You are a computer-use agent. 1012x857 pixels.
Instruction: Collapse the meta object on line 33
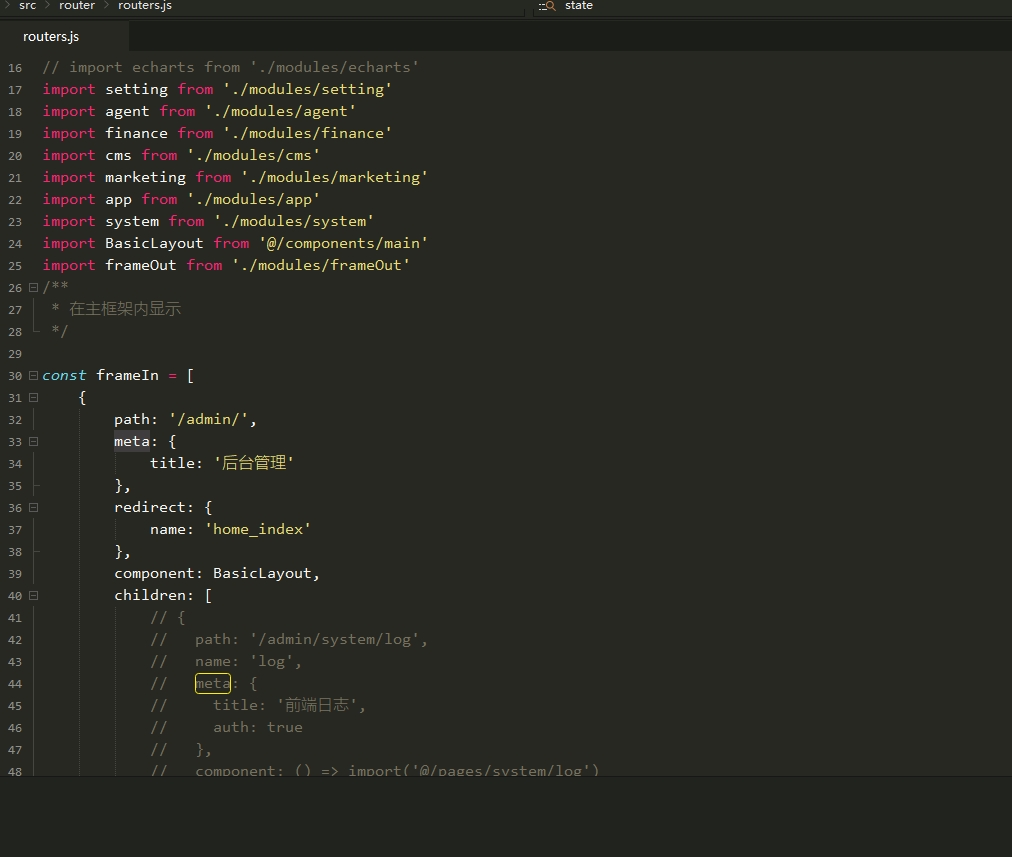point(34,442)
